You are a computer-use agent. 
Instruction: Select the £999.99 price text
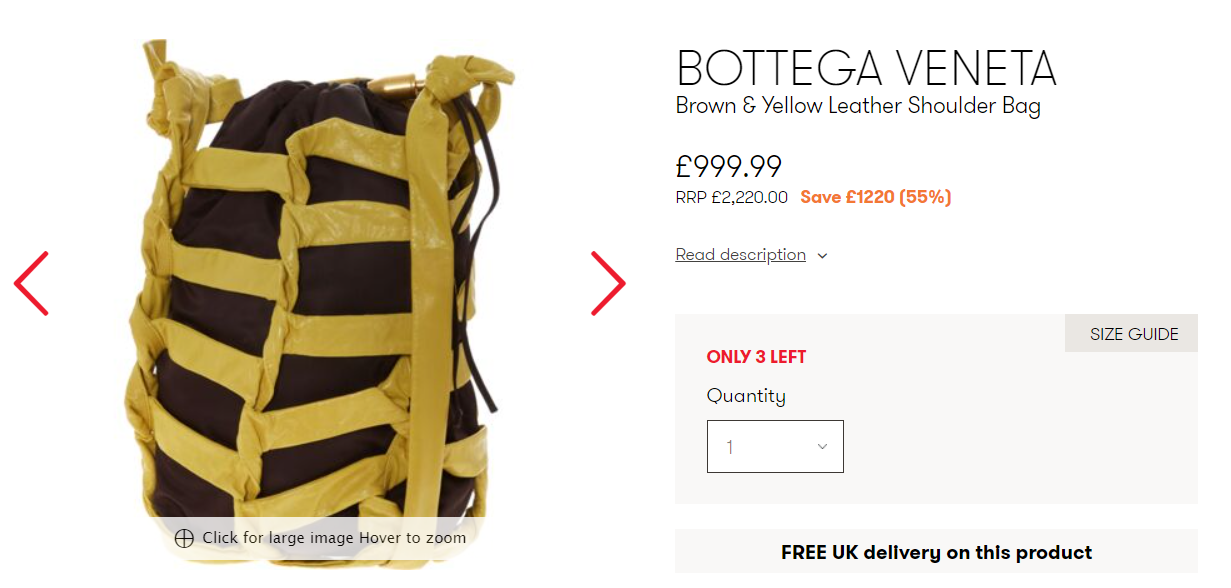click(729, 166)
